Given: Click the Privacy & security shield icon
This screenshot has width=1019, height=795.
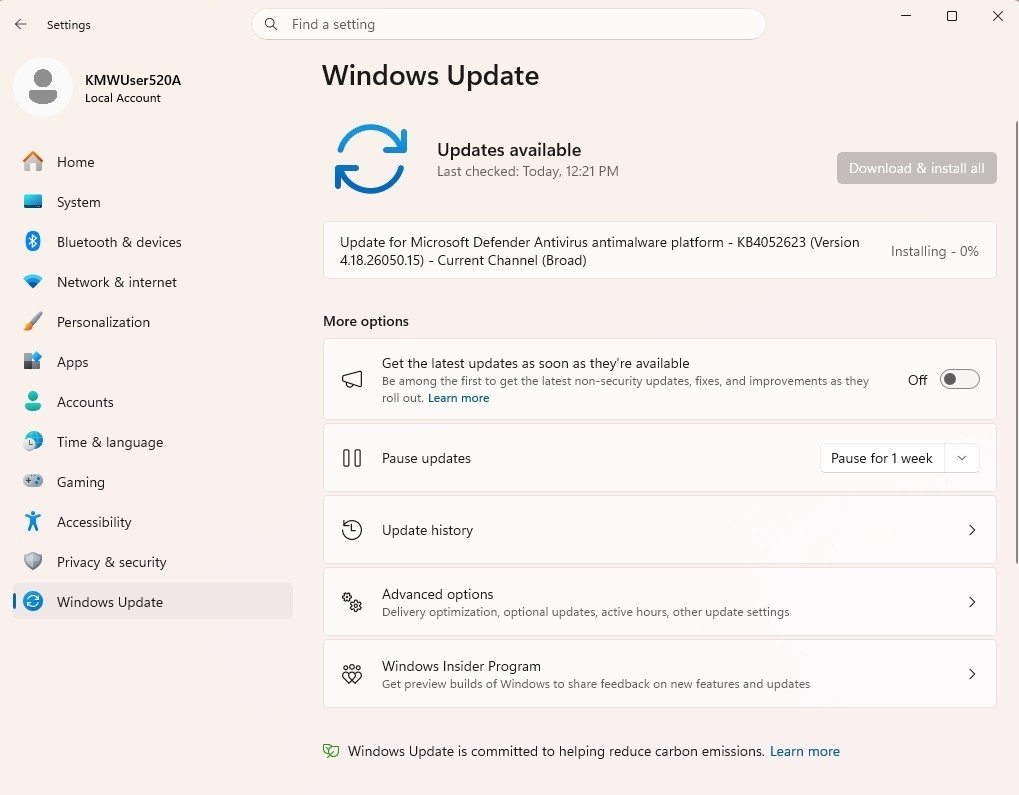Looking at the screenshot, I should tap(32, 562).
